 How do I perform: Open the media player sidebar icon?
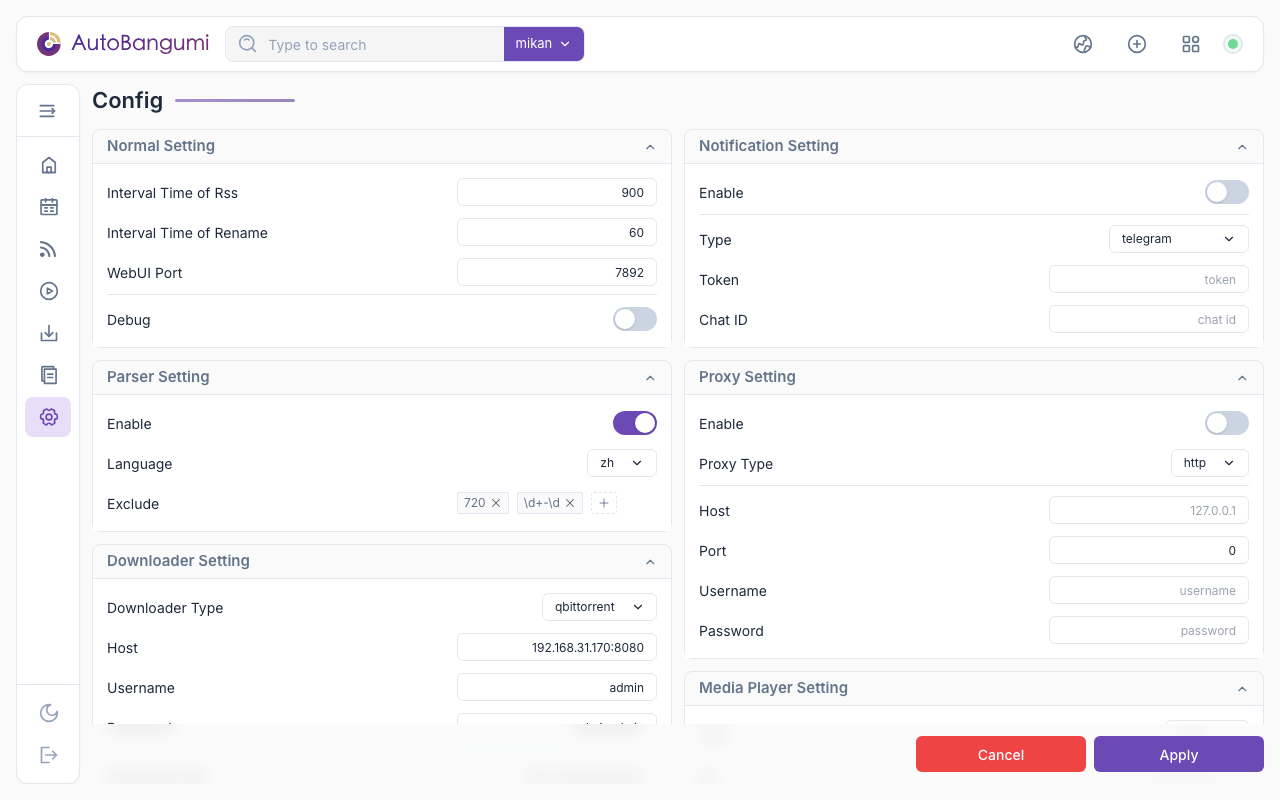(48, 291)
